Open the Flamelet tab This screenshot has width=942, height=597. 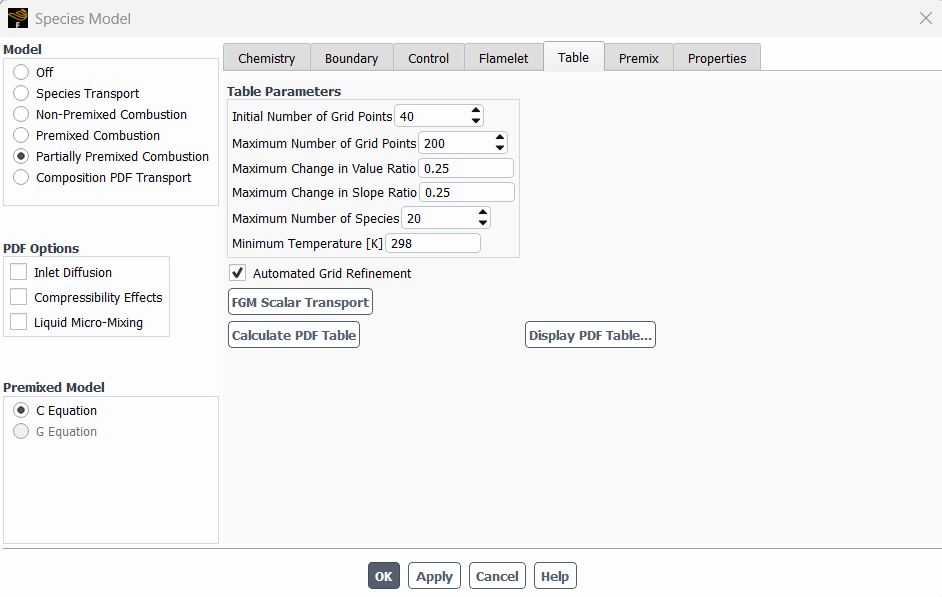point(503,58)
